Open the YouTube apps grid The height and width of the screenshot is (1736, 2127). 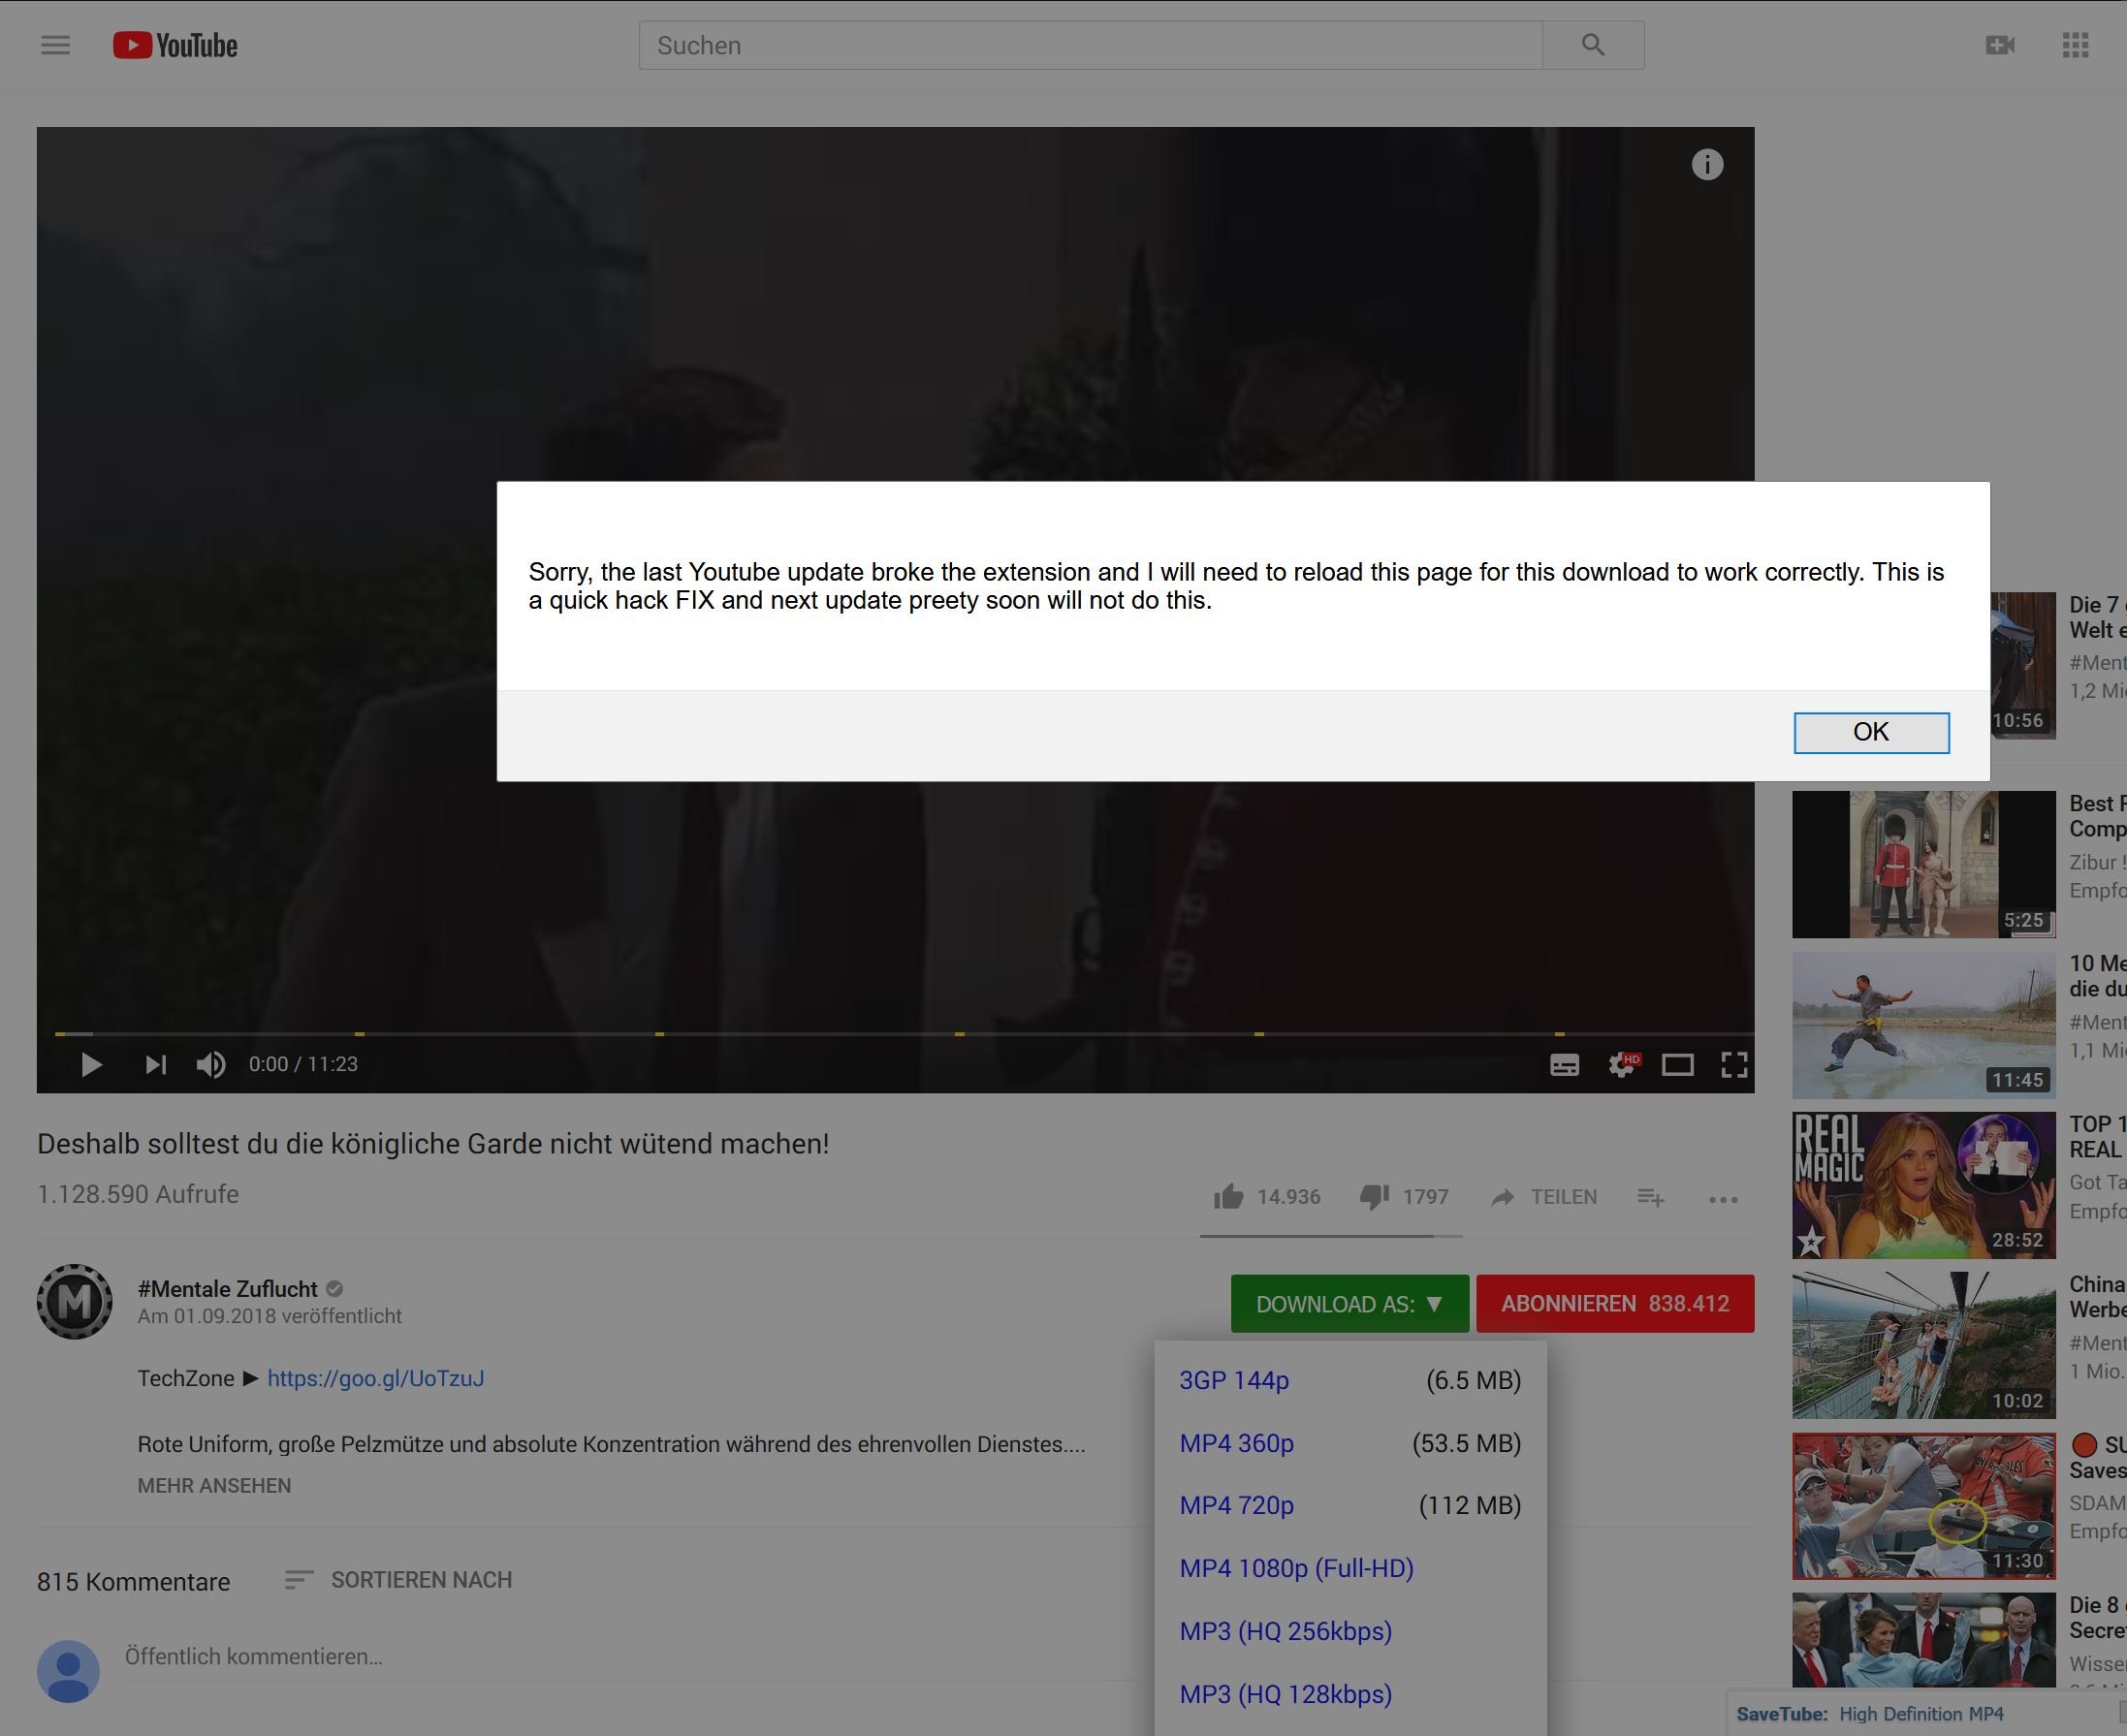pos(2075,45)
